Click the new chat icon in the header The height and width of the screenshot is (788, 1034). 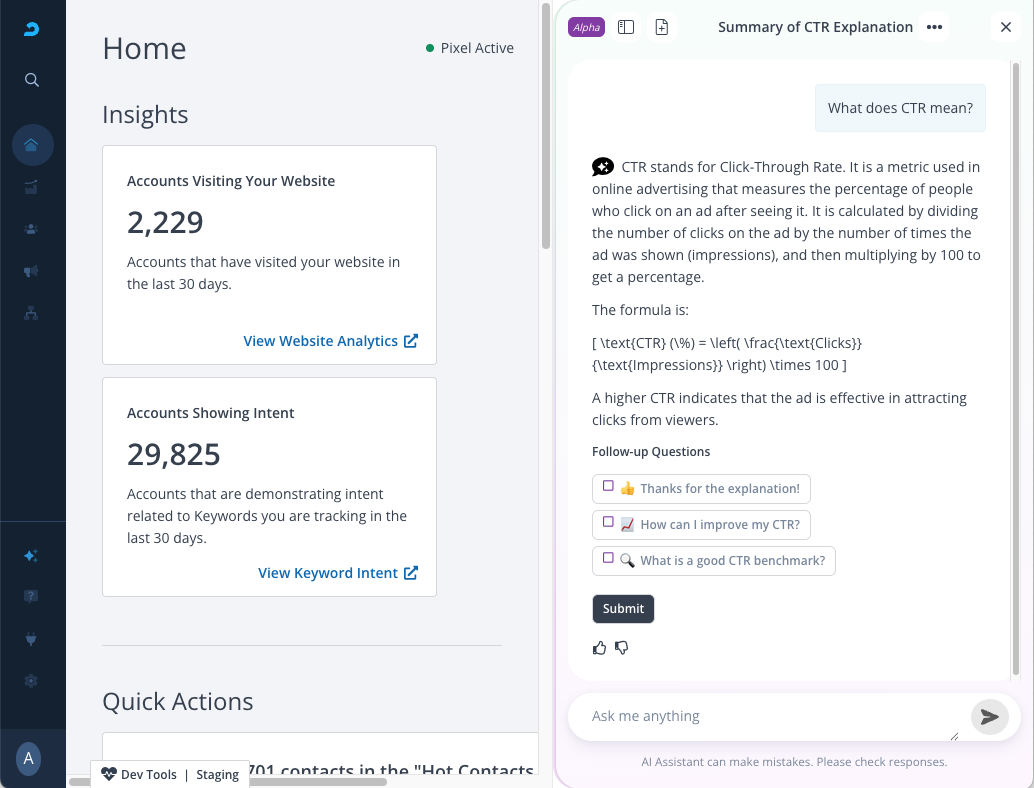(662, 27)
